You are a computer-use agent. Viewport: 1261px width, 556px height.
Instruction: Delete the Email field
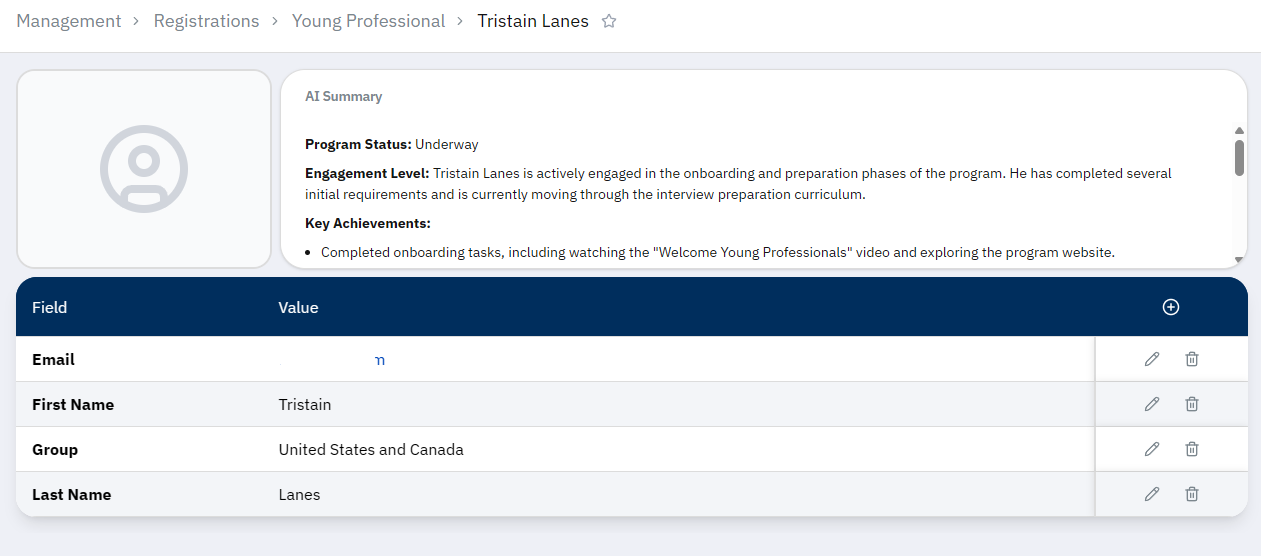[1192, 359]
